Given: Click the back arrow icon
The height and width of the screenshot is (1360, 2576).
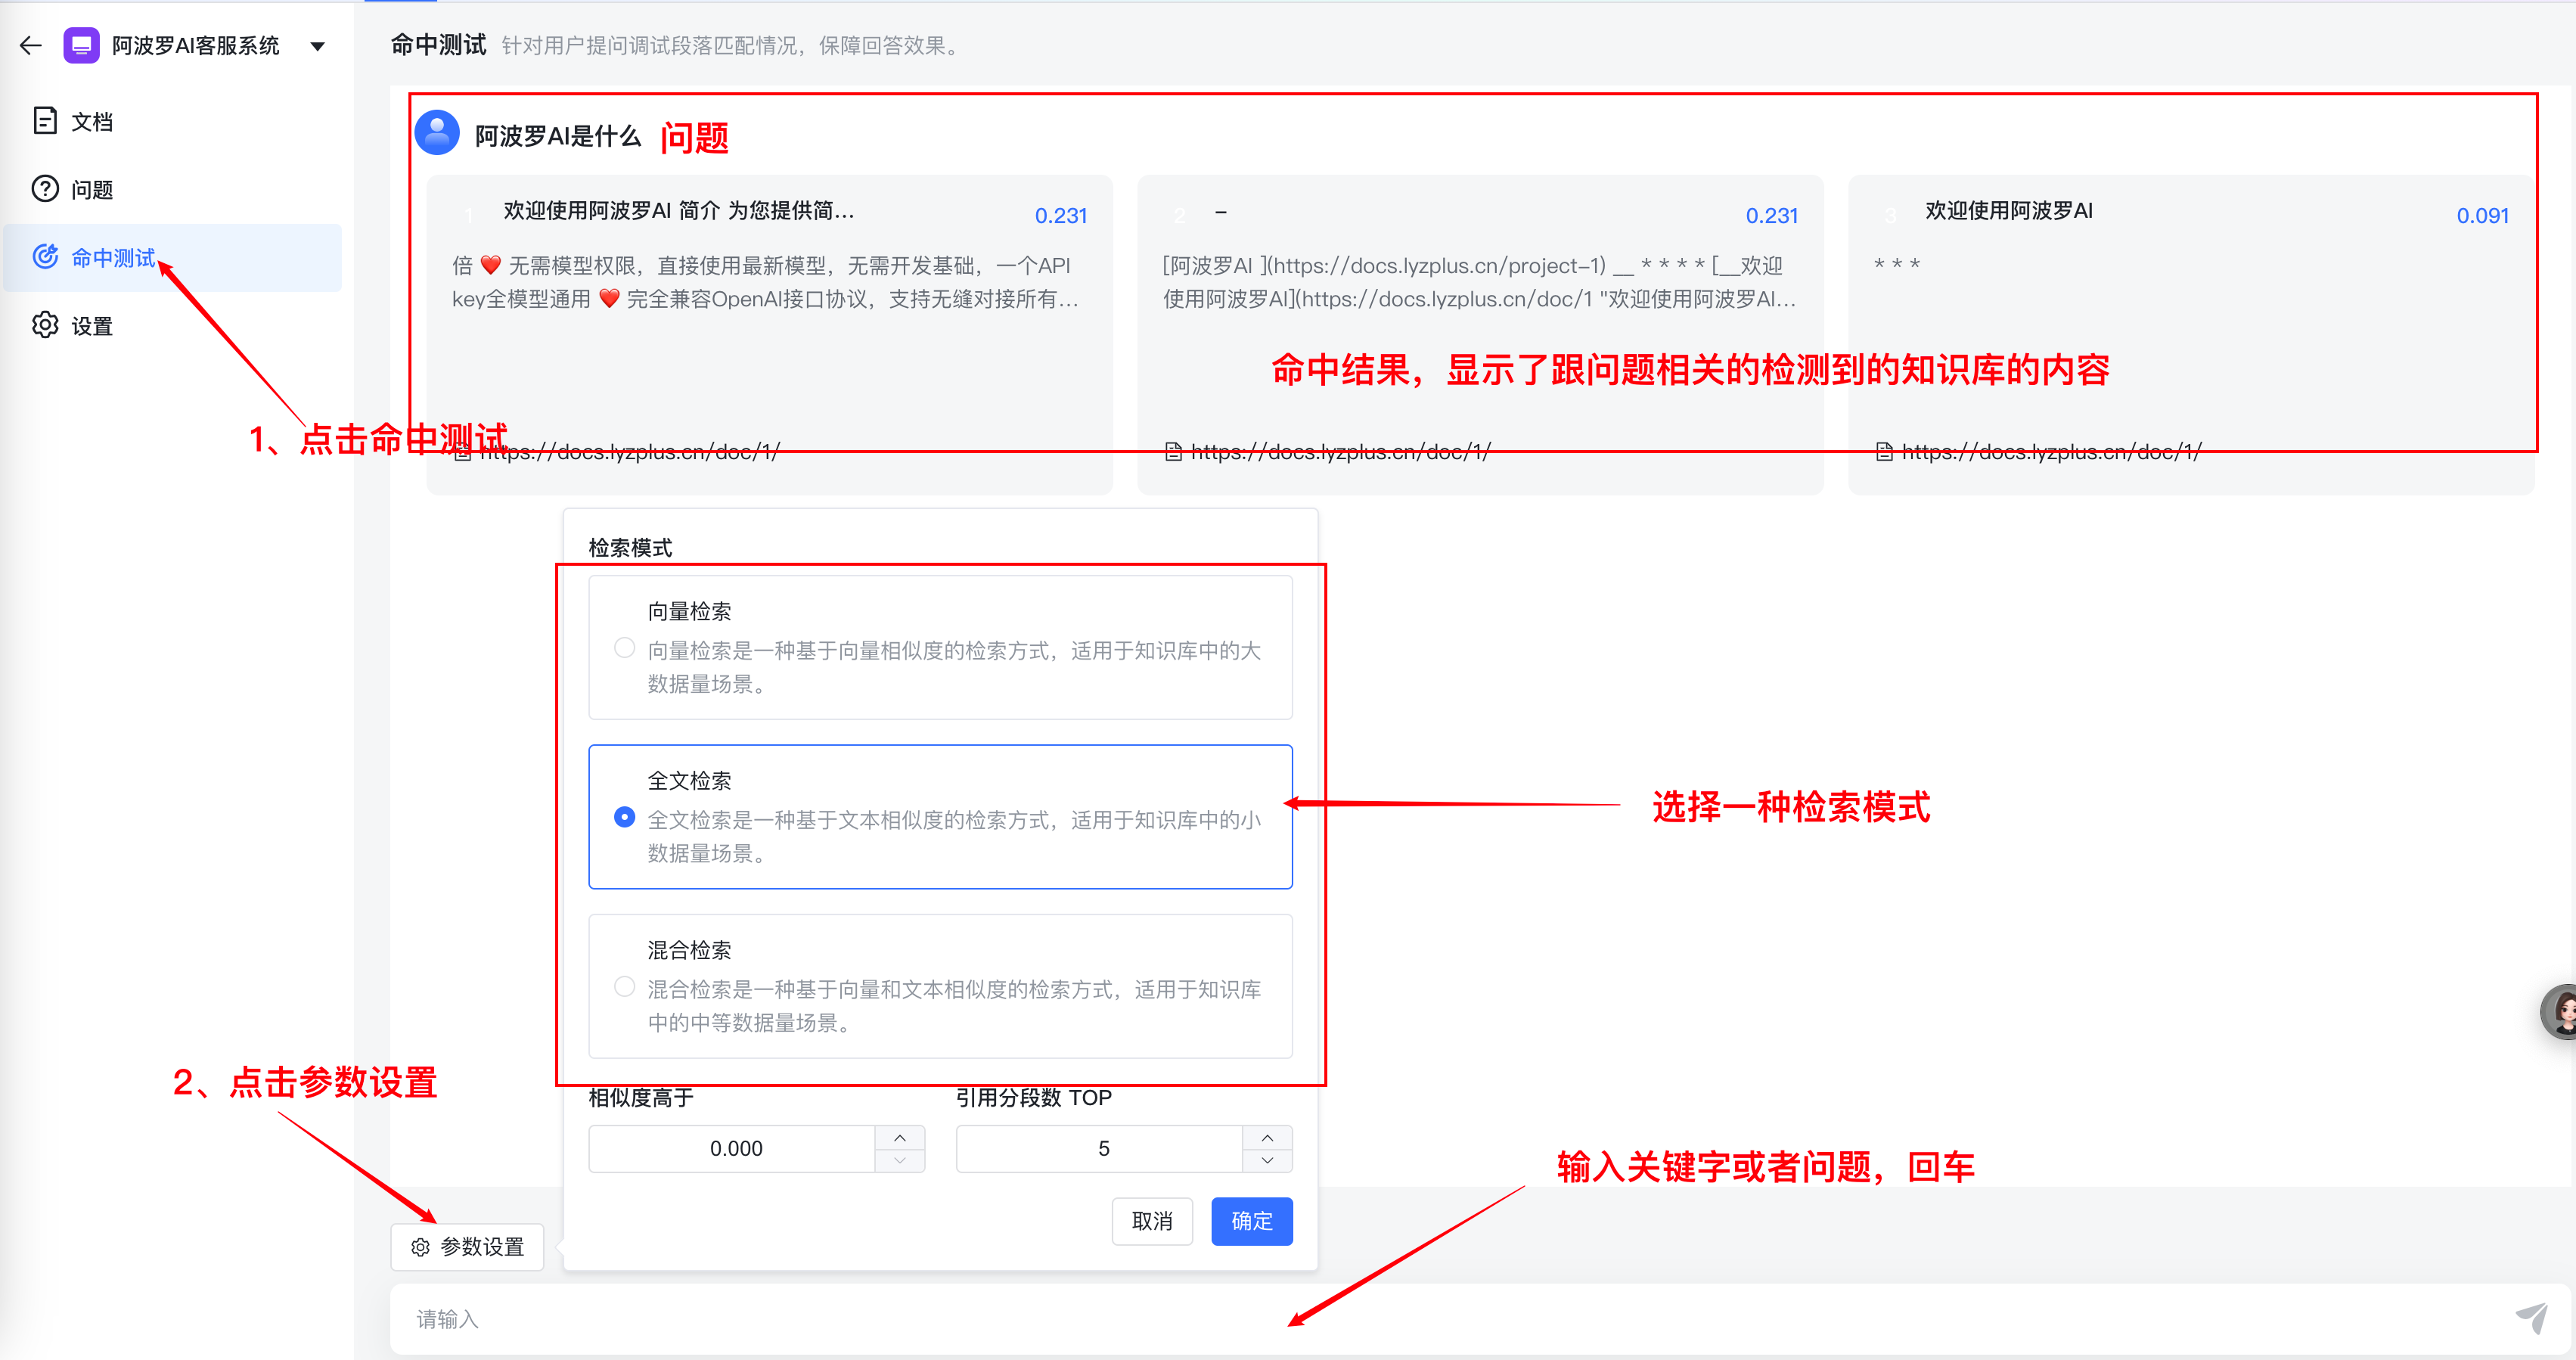Looking at the screenshot, I should click(30, 45).
